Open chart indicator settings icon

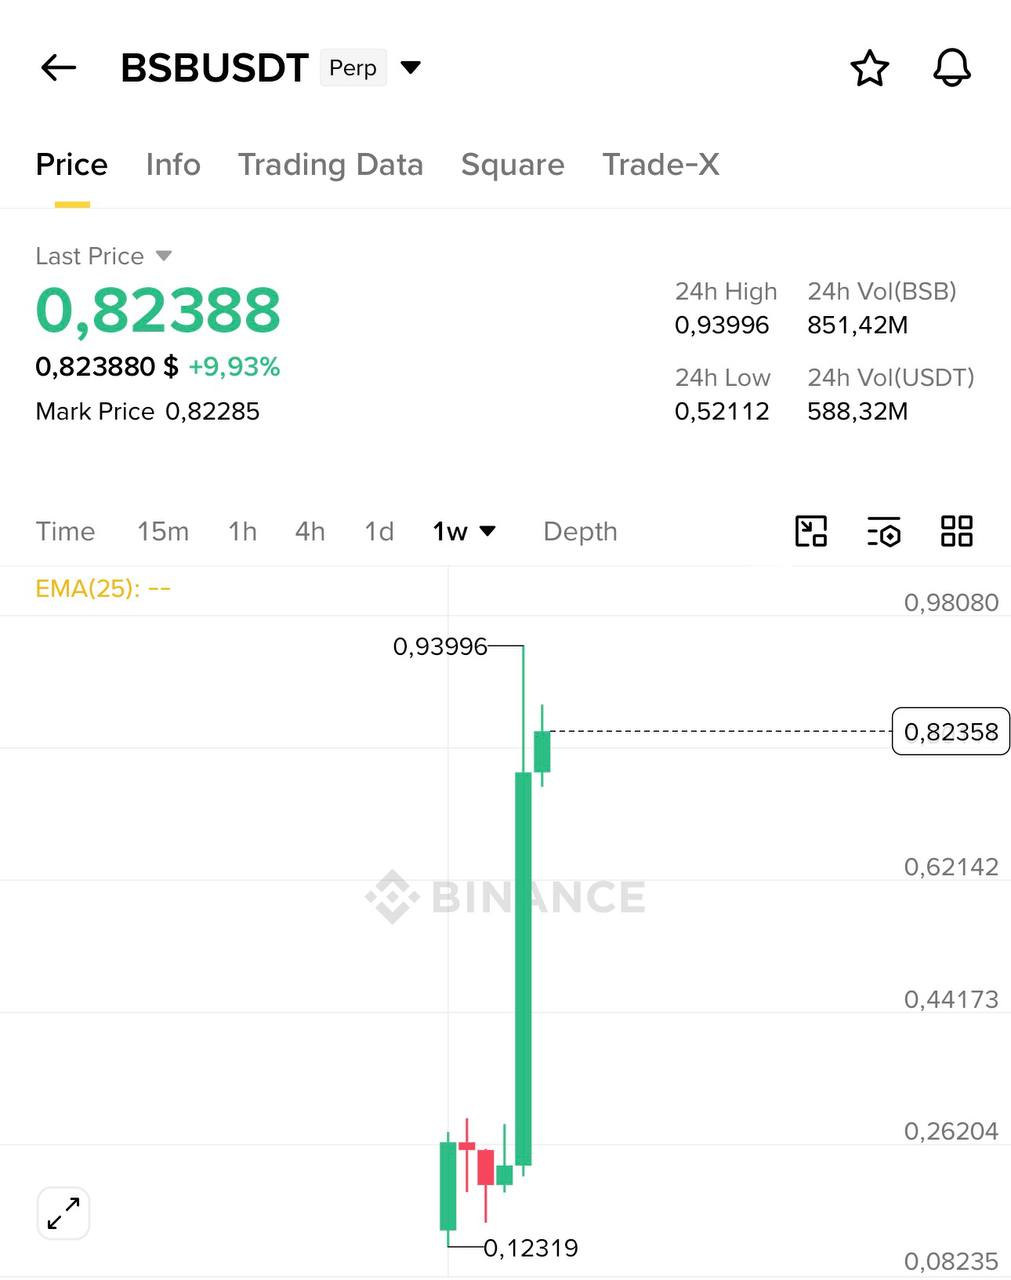click(x=884, y=531)
